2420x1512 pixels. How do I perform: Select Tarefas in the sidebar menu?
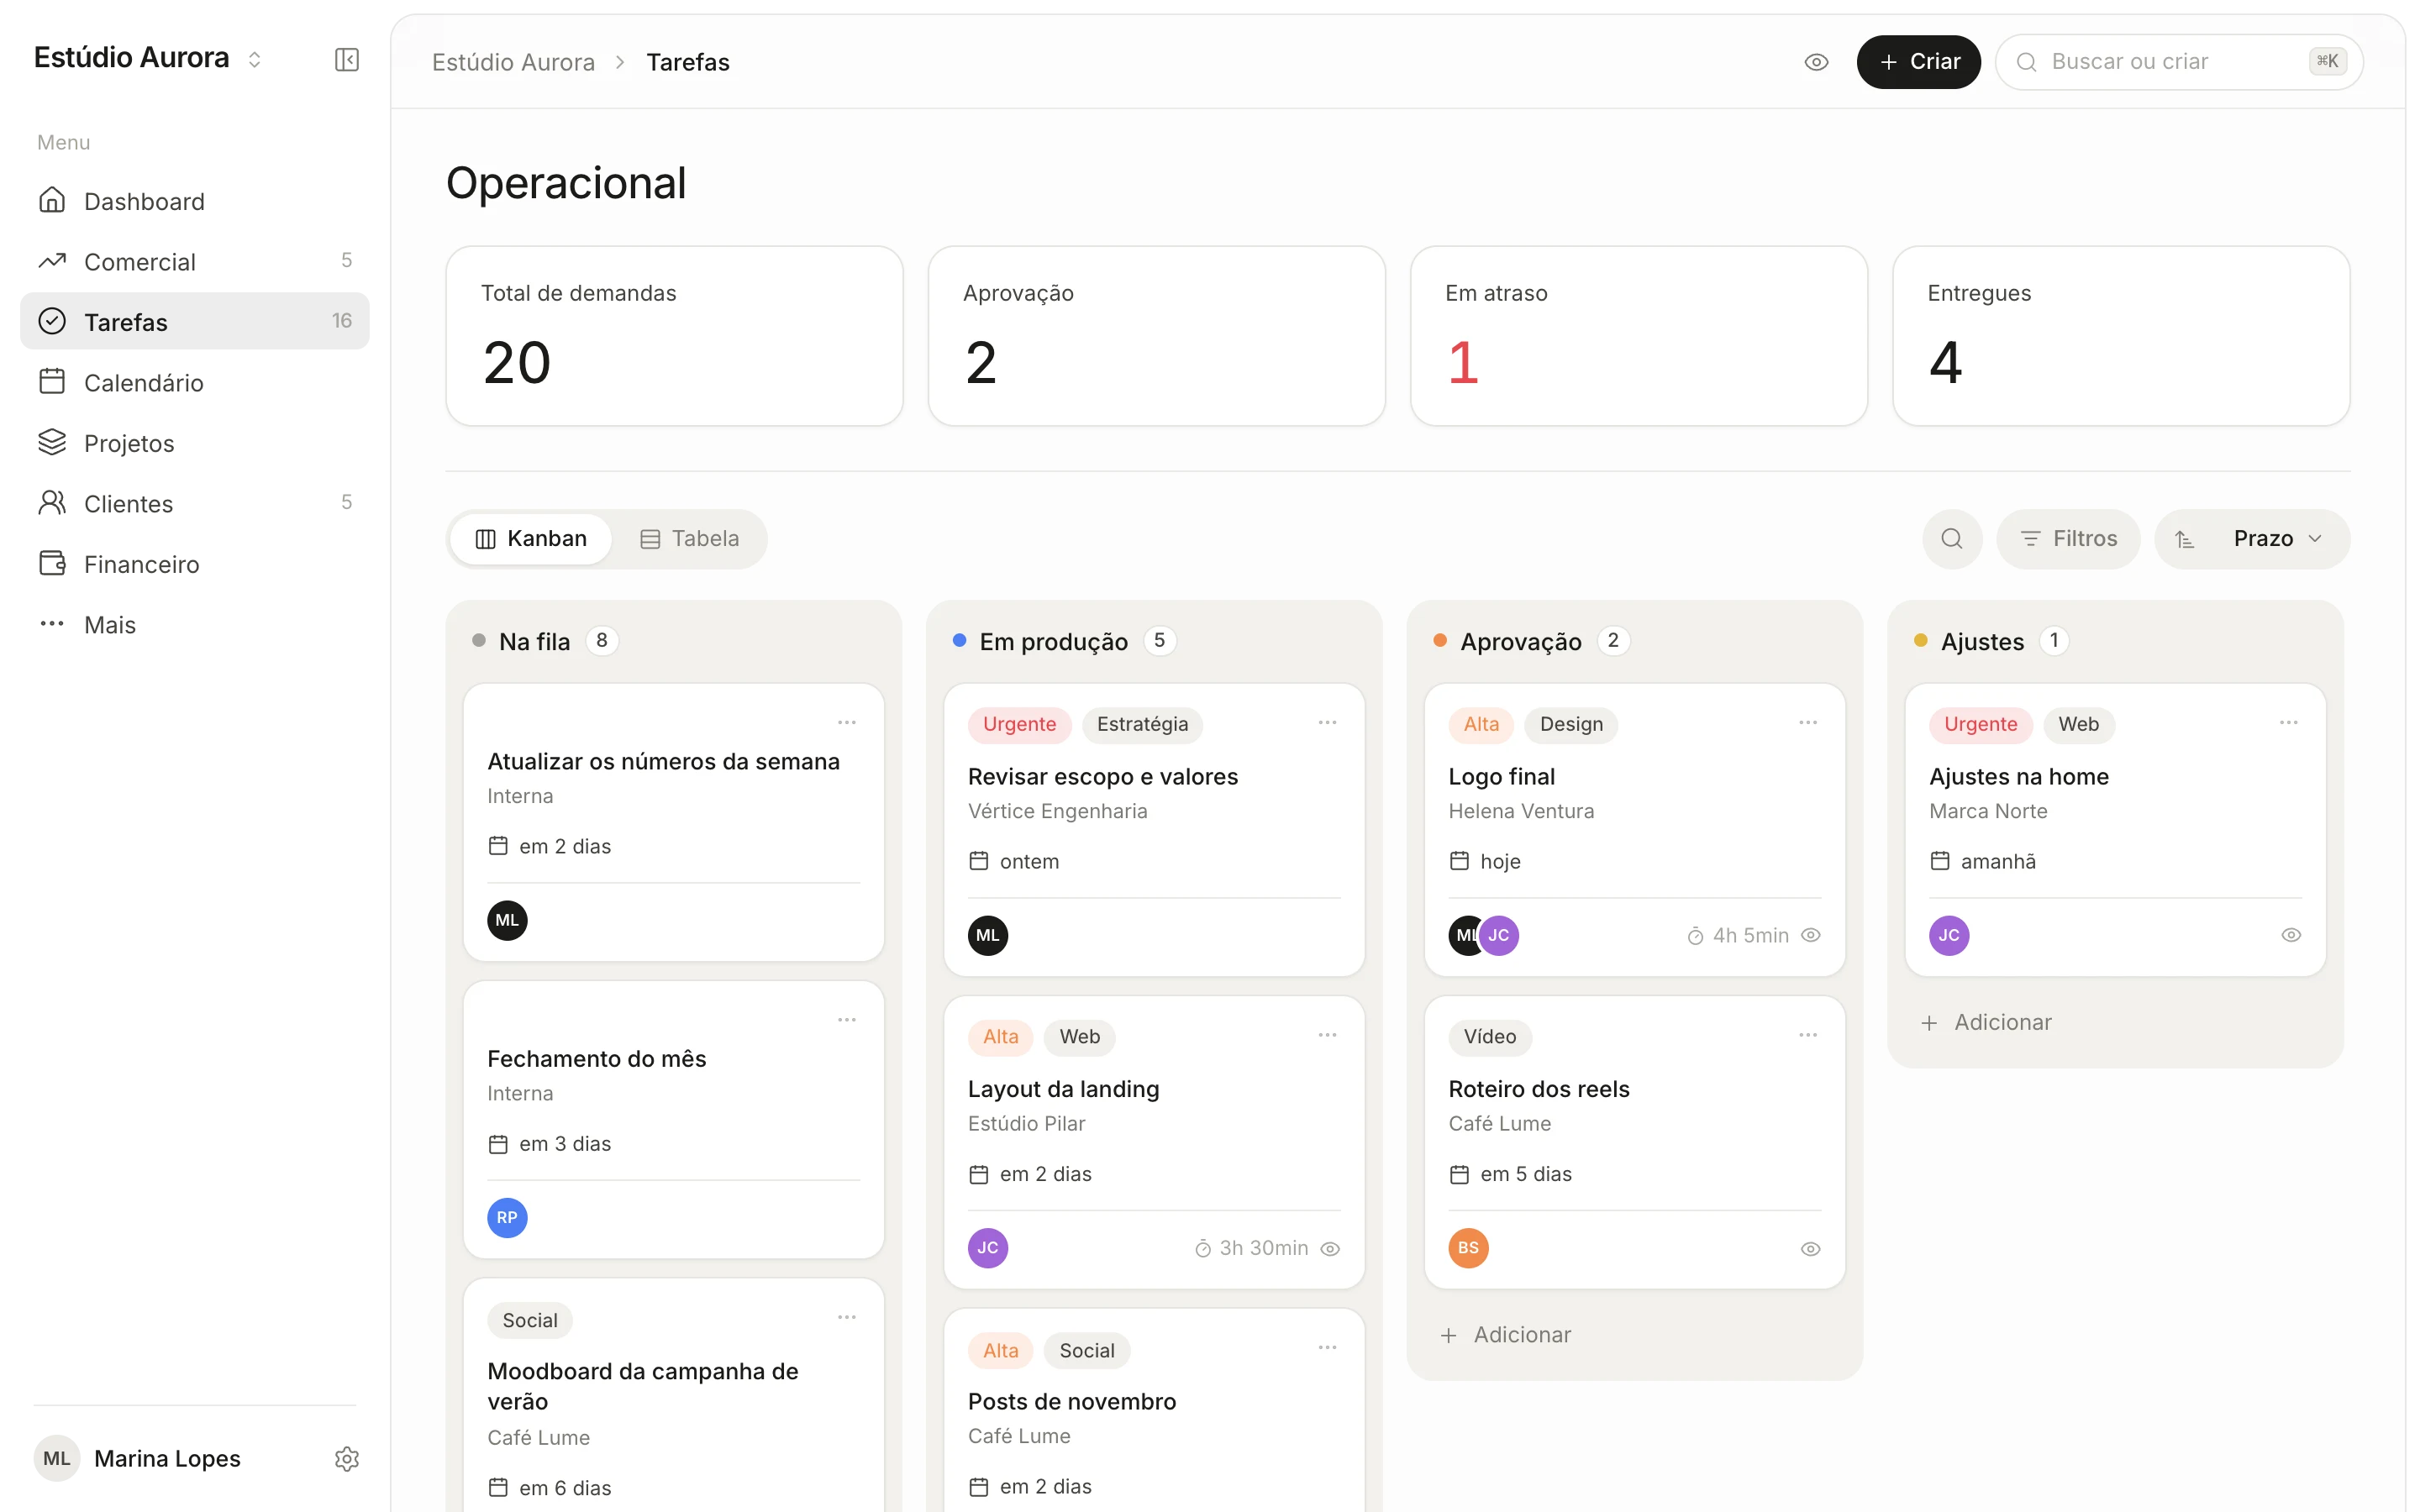tap(194, 321)
